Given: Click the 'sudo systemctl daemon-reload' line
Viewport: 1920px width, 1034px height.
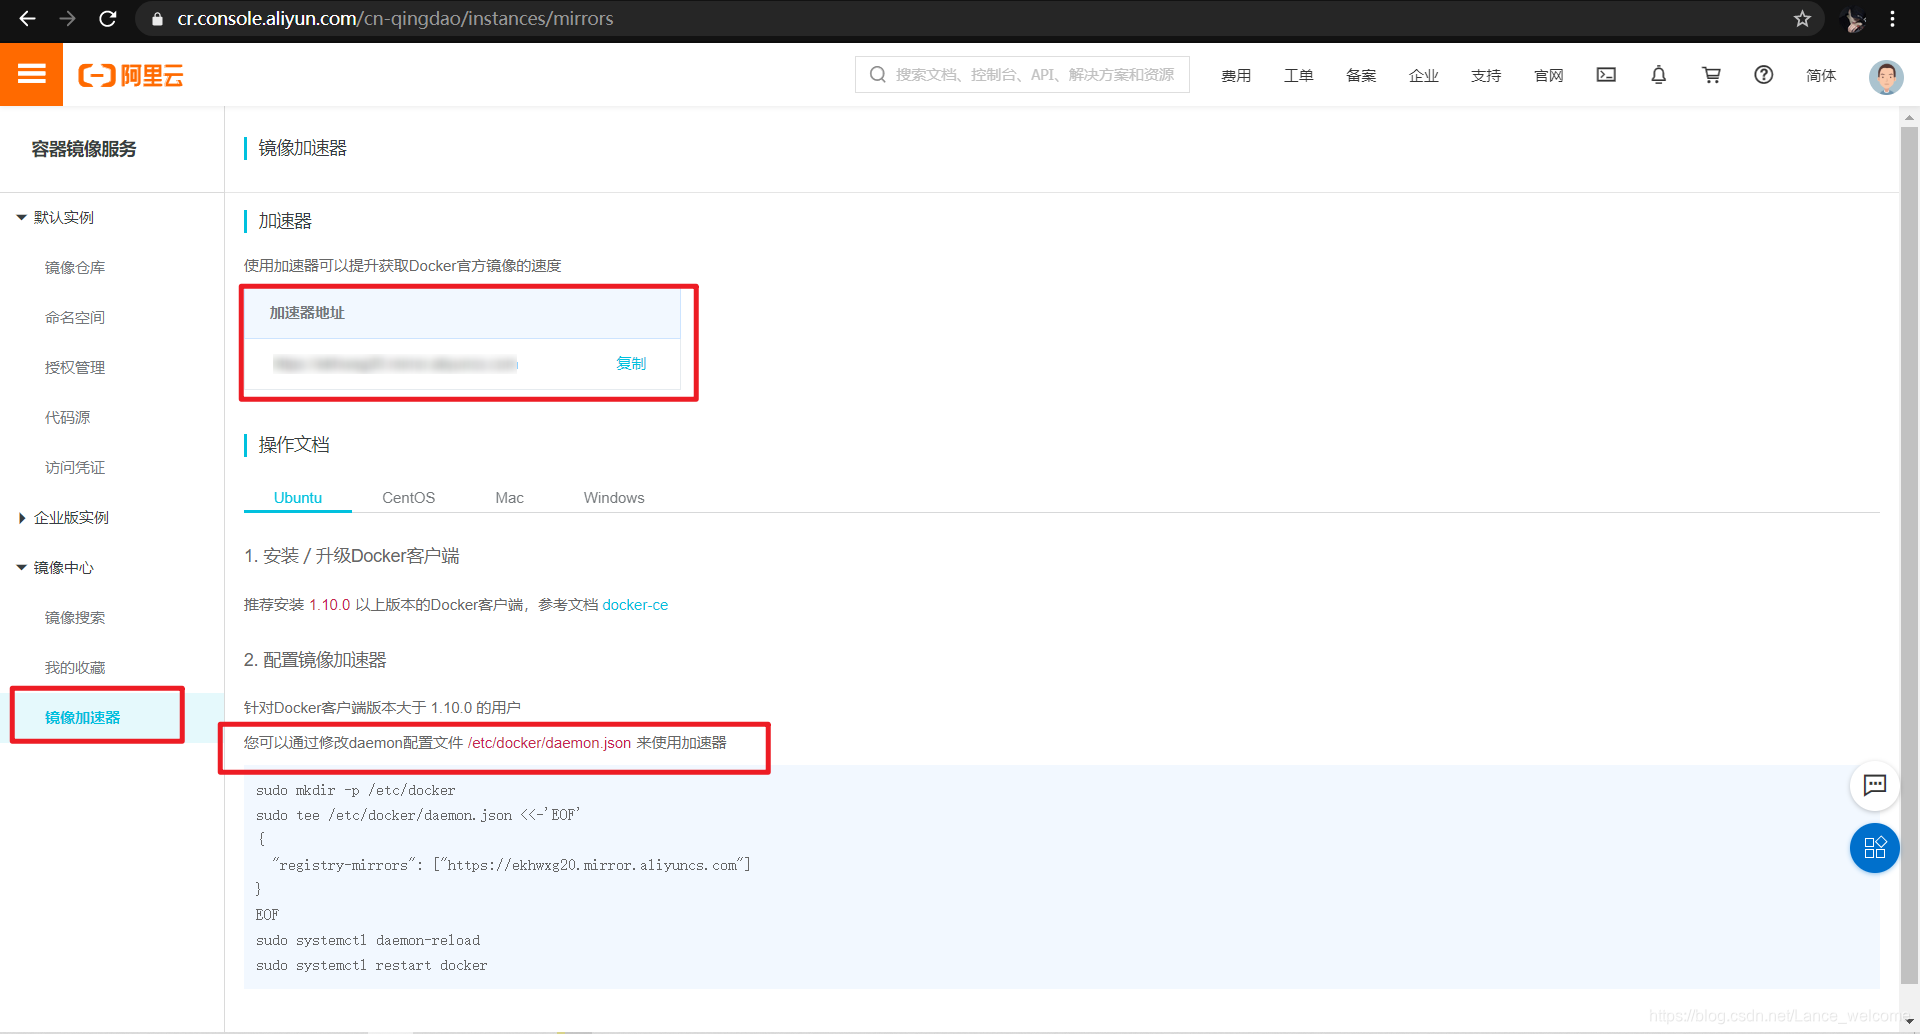Looking at the screenshot, I should (368, 940).
